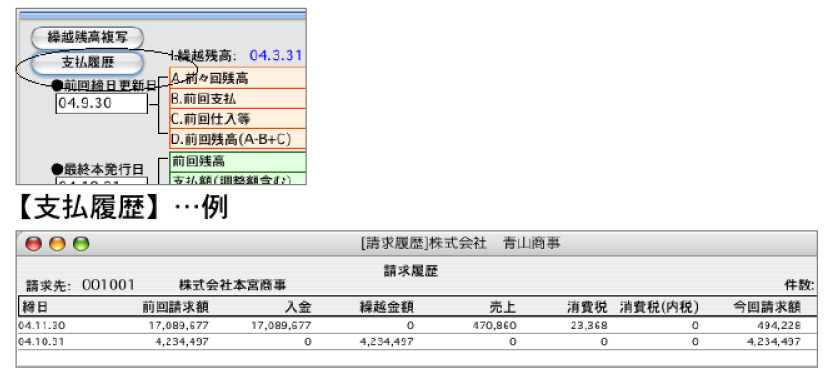Viewport: 826px width, 374px height.
Task: Minimize the 請求履歴 window with yellow button
Action: (57, 244)
